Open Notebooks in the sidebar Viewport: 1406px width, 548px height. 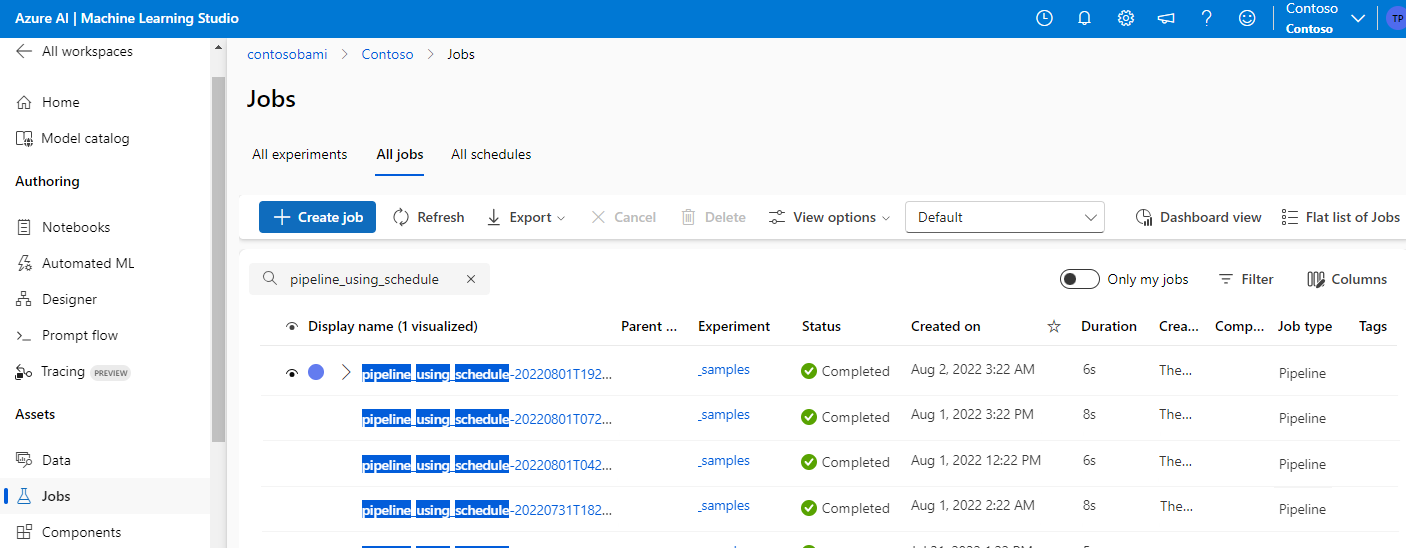63,227
